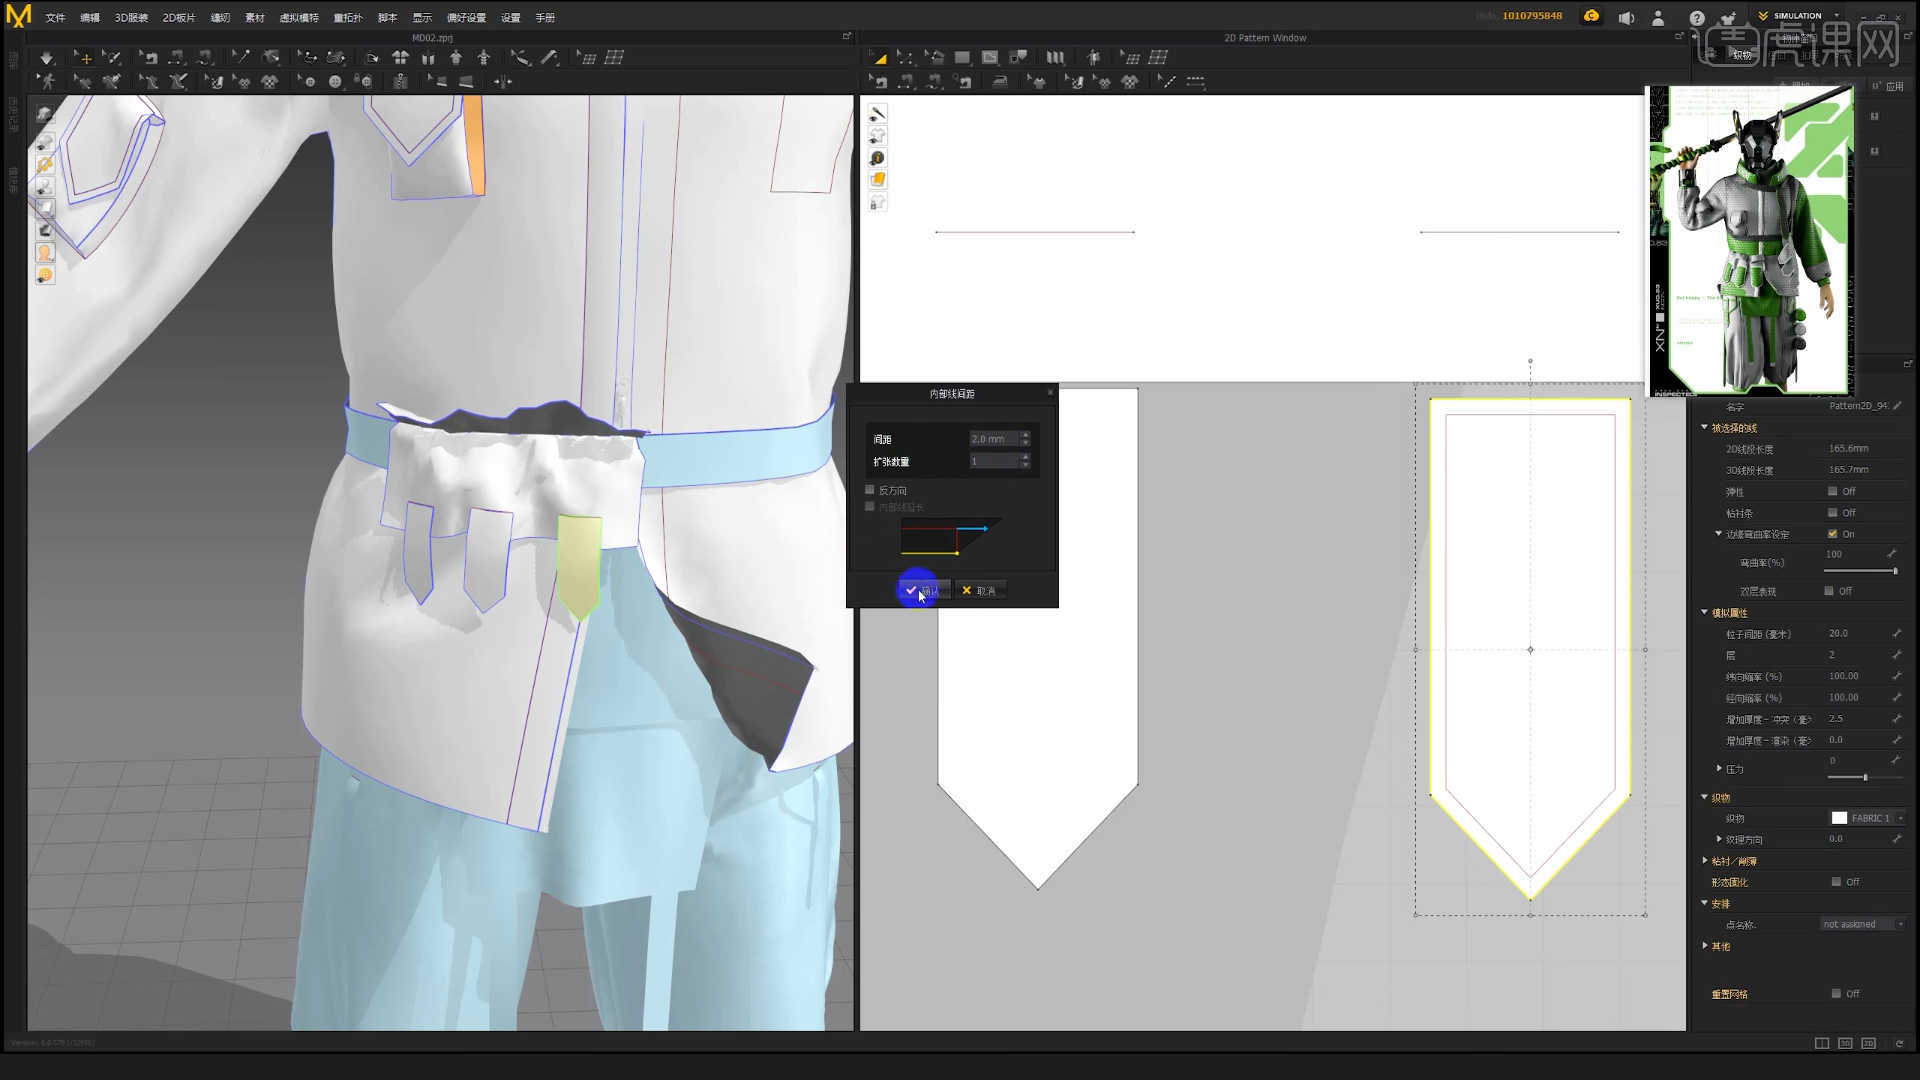Select the Pin tool in the 3D sidebar
The image size is (1920, 1080).
click(x=45, y=163)
